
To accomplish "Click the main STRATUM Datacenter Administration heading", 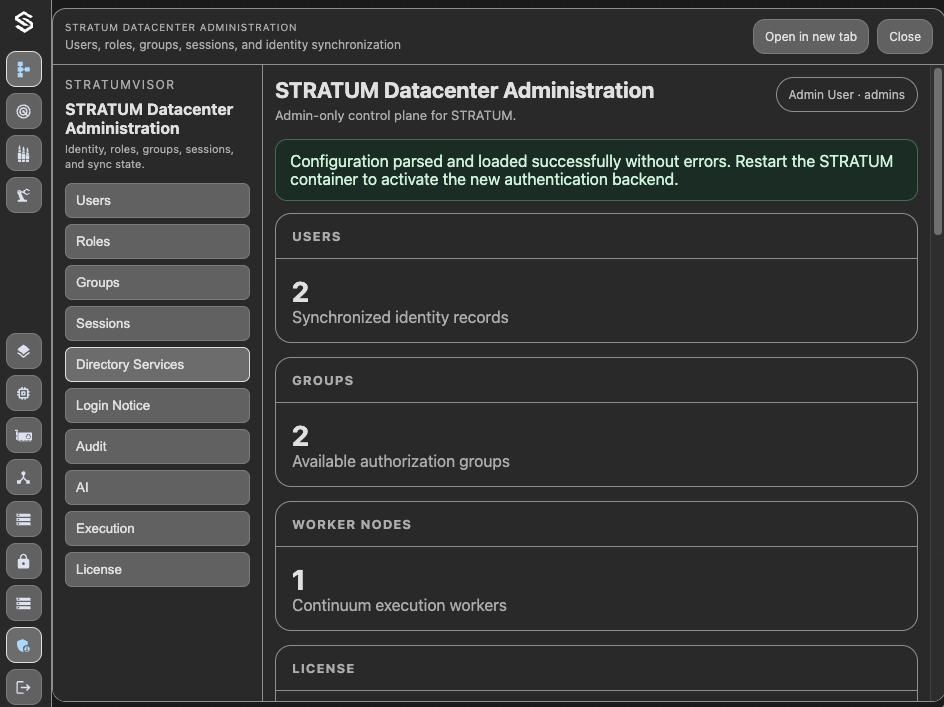I will (464, 90).
